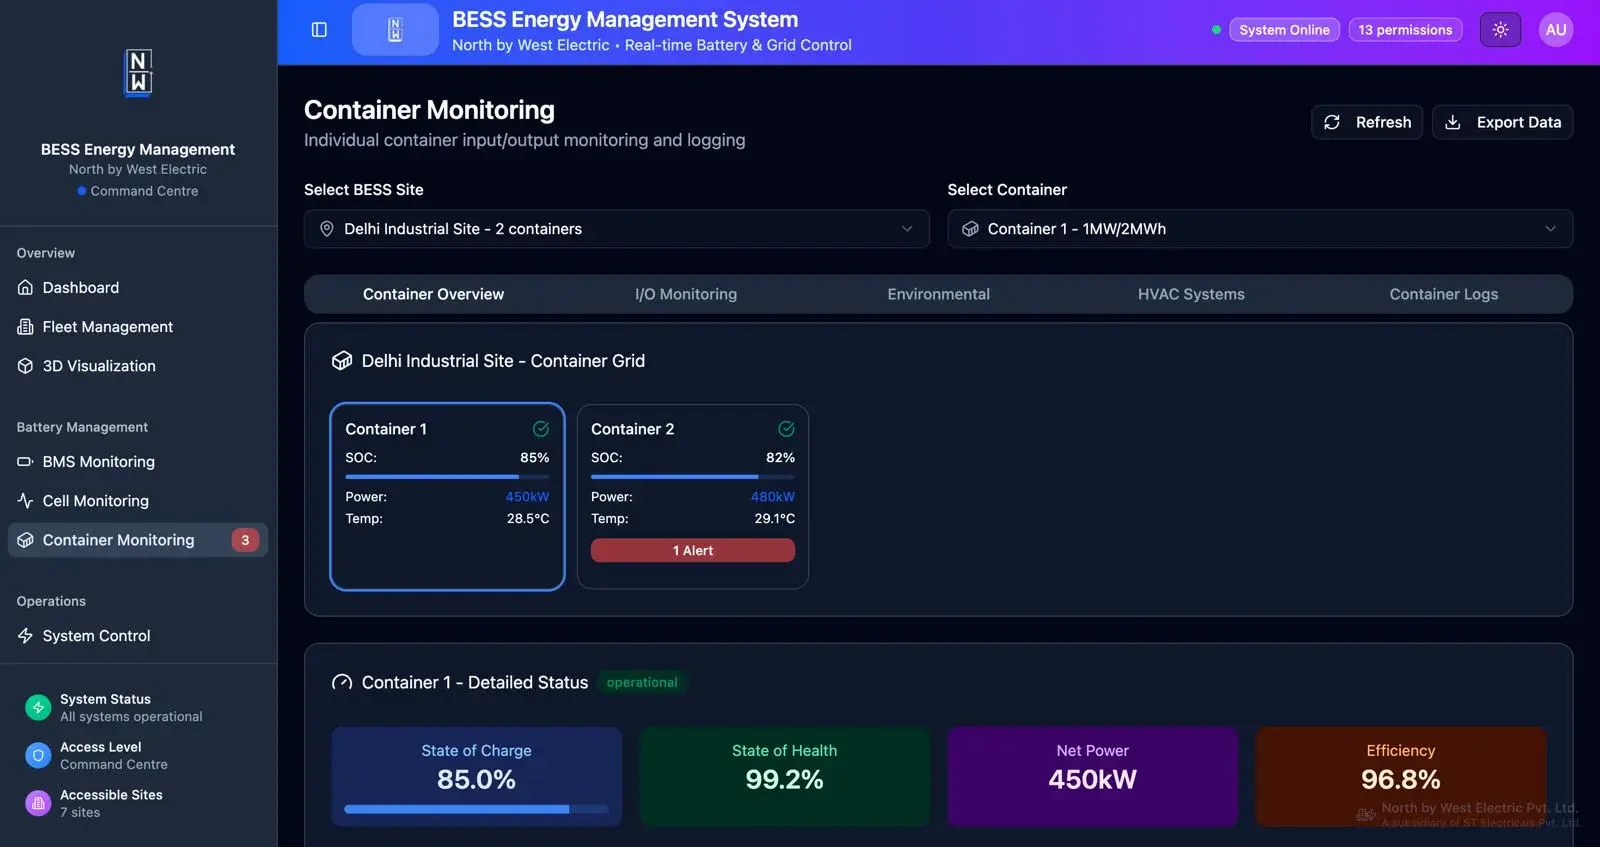The width and height of the screenshot is (1600, 847).
Task: Click the Command Centre label under logo
Action: (x=144, y=191)
